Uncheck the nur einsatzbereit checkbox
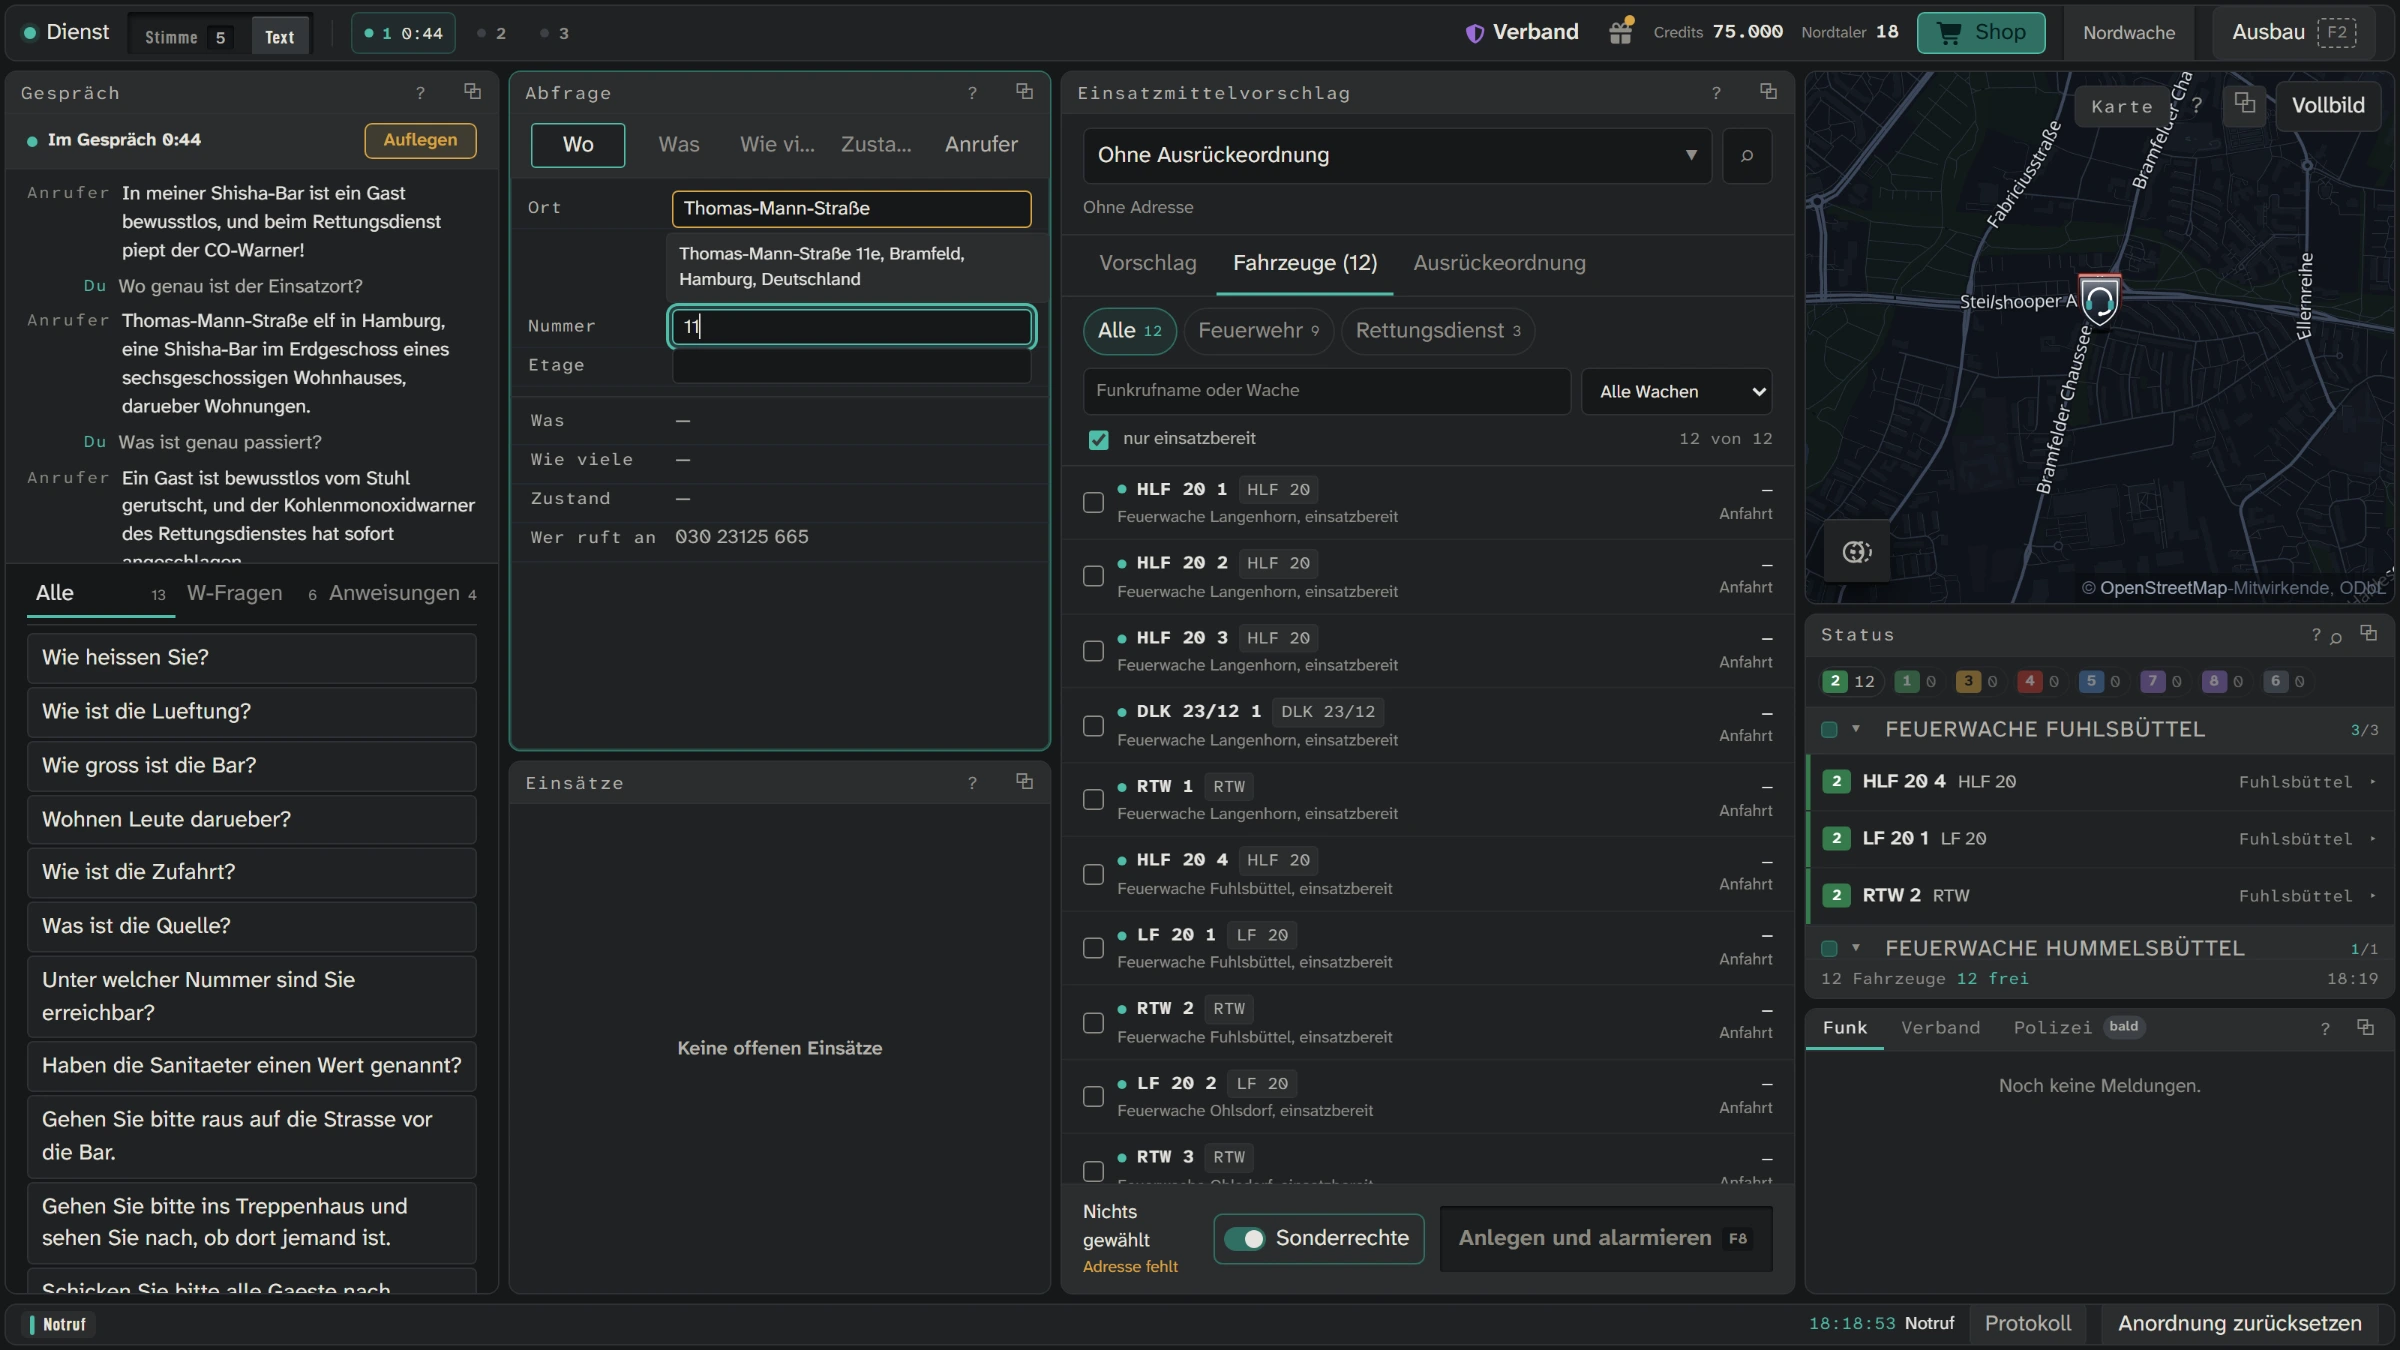2400x1350 pixels. (1098, 439)
